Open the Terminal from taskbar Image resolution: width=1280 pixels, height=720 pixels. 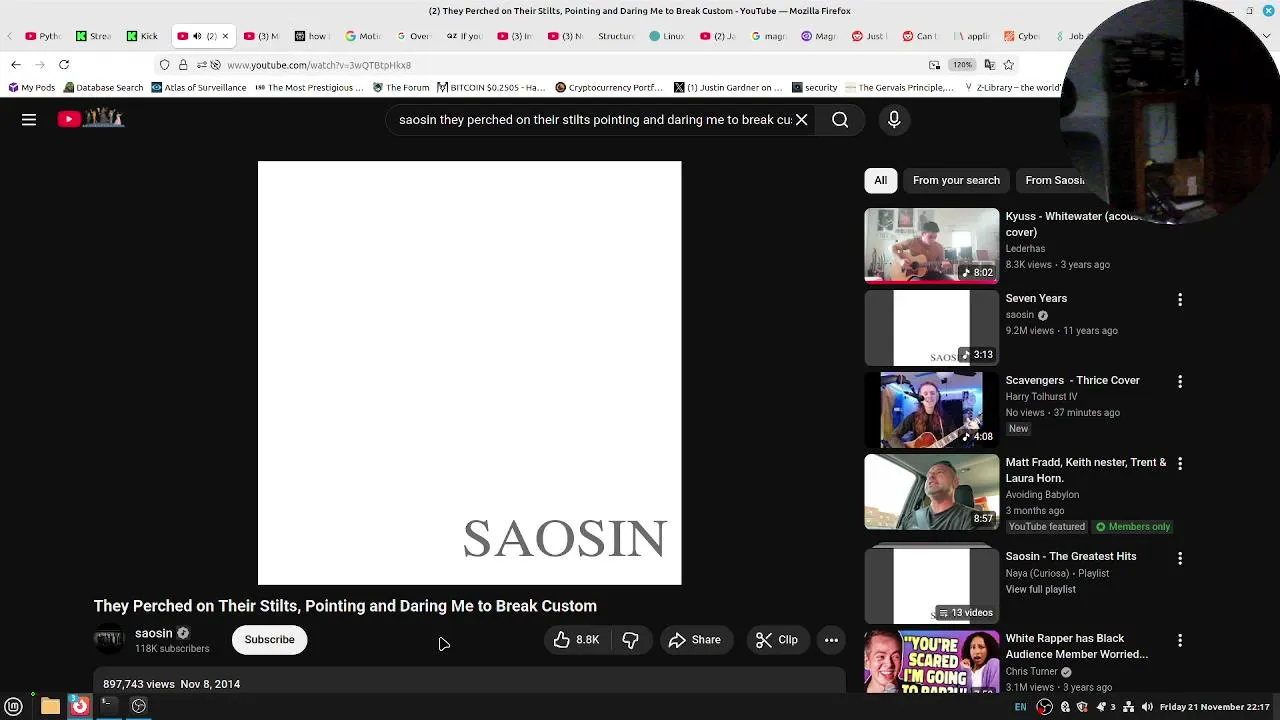click(107, 707)
